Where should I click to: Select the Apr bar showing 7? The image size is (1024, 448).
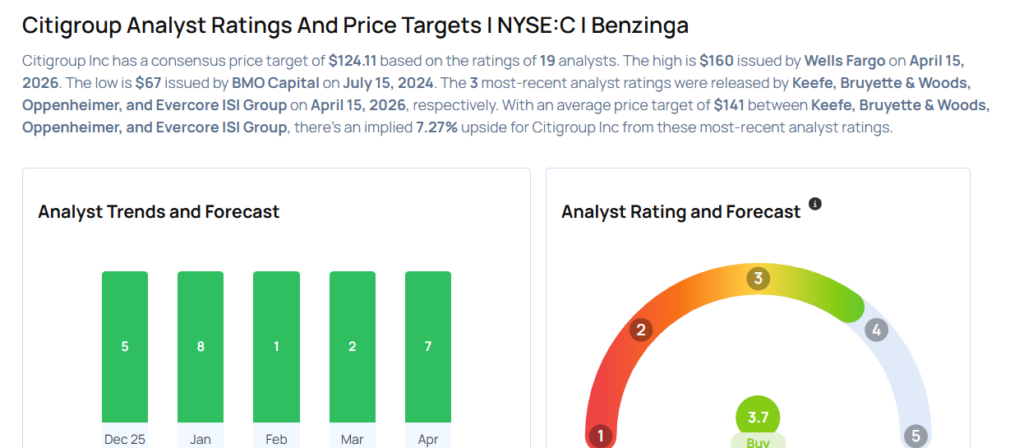coord(427,346)
